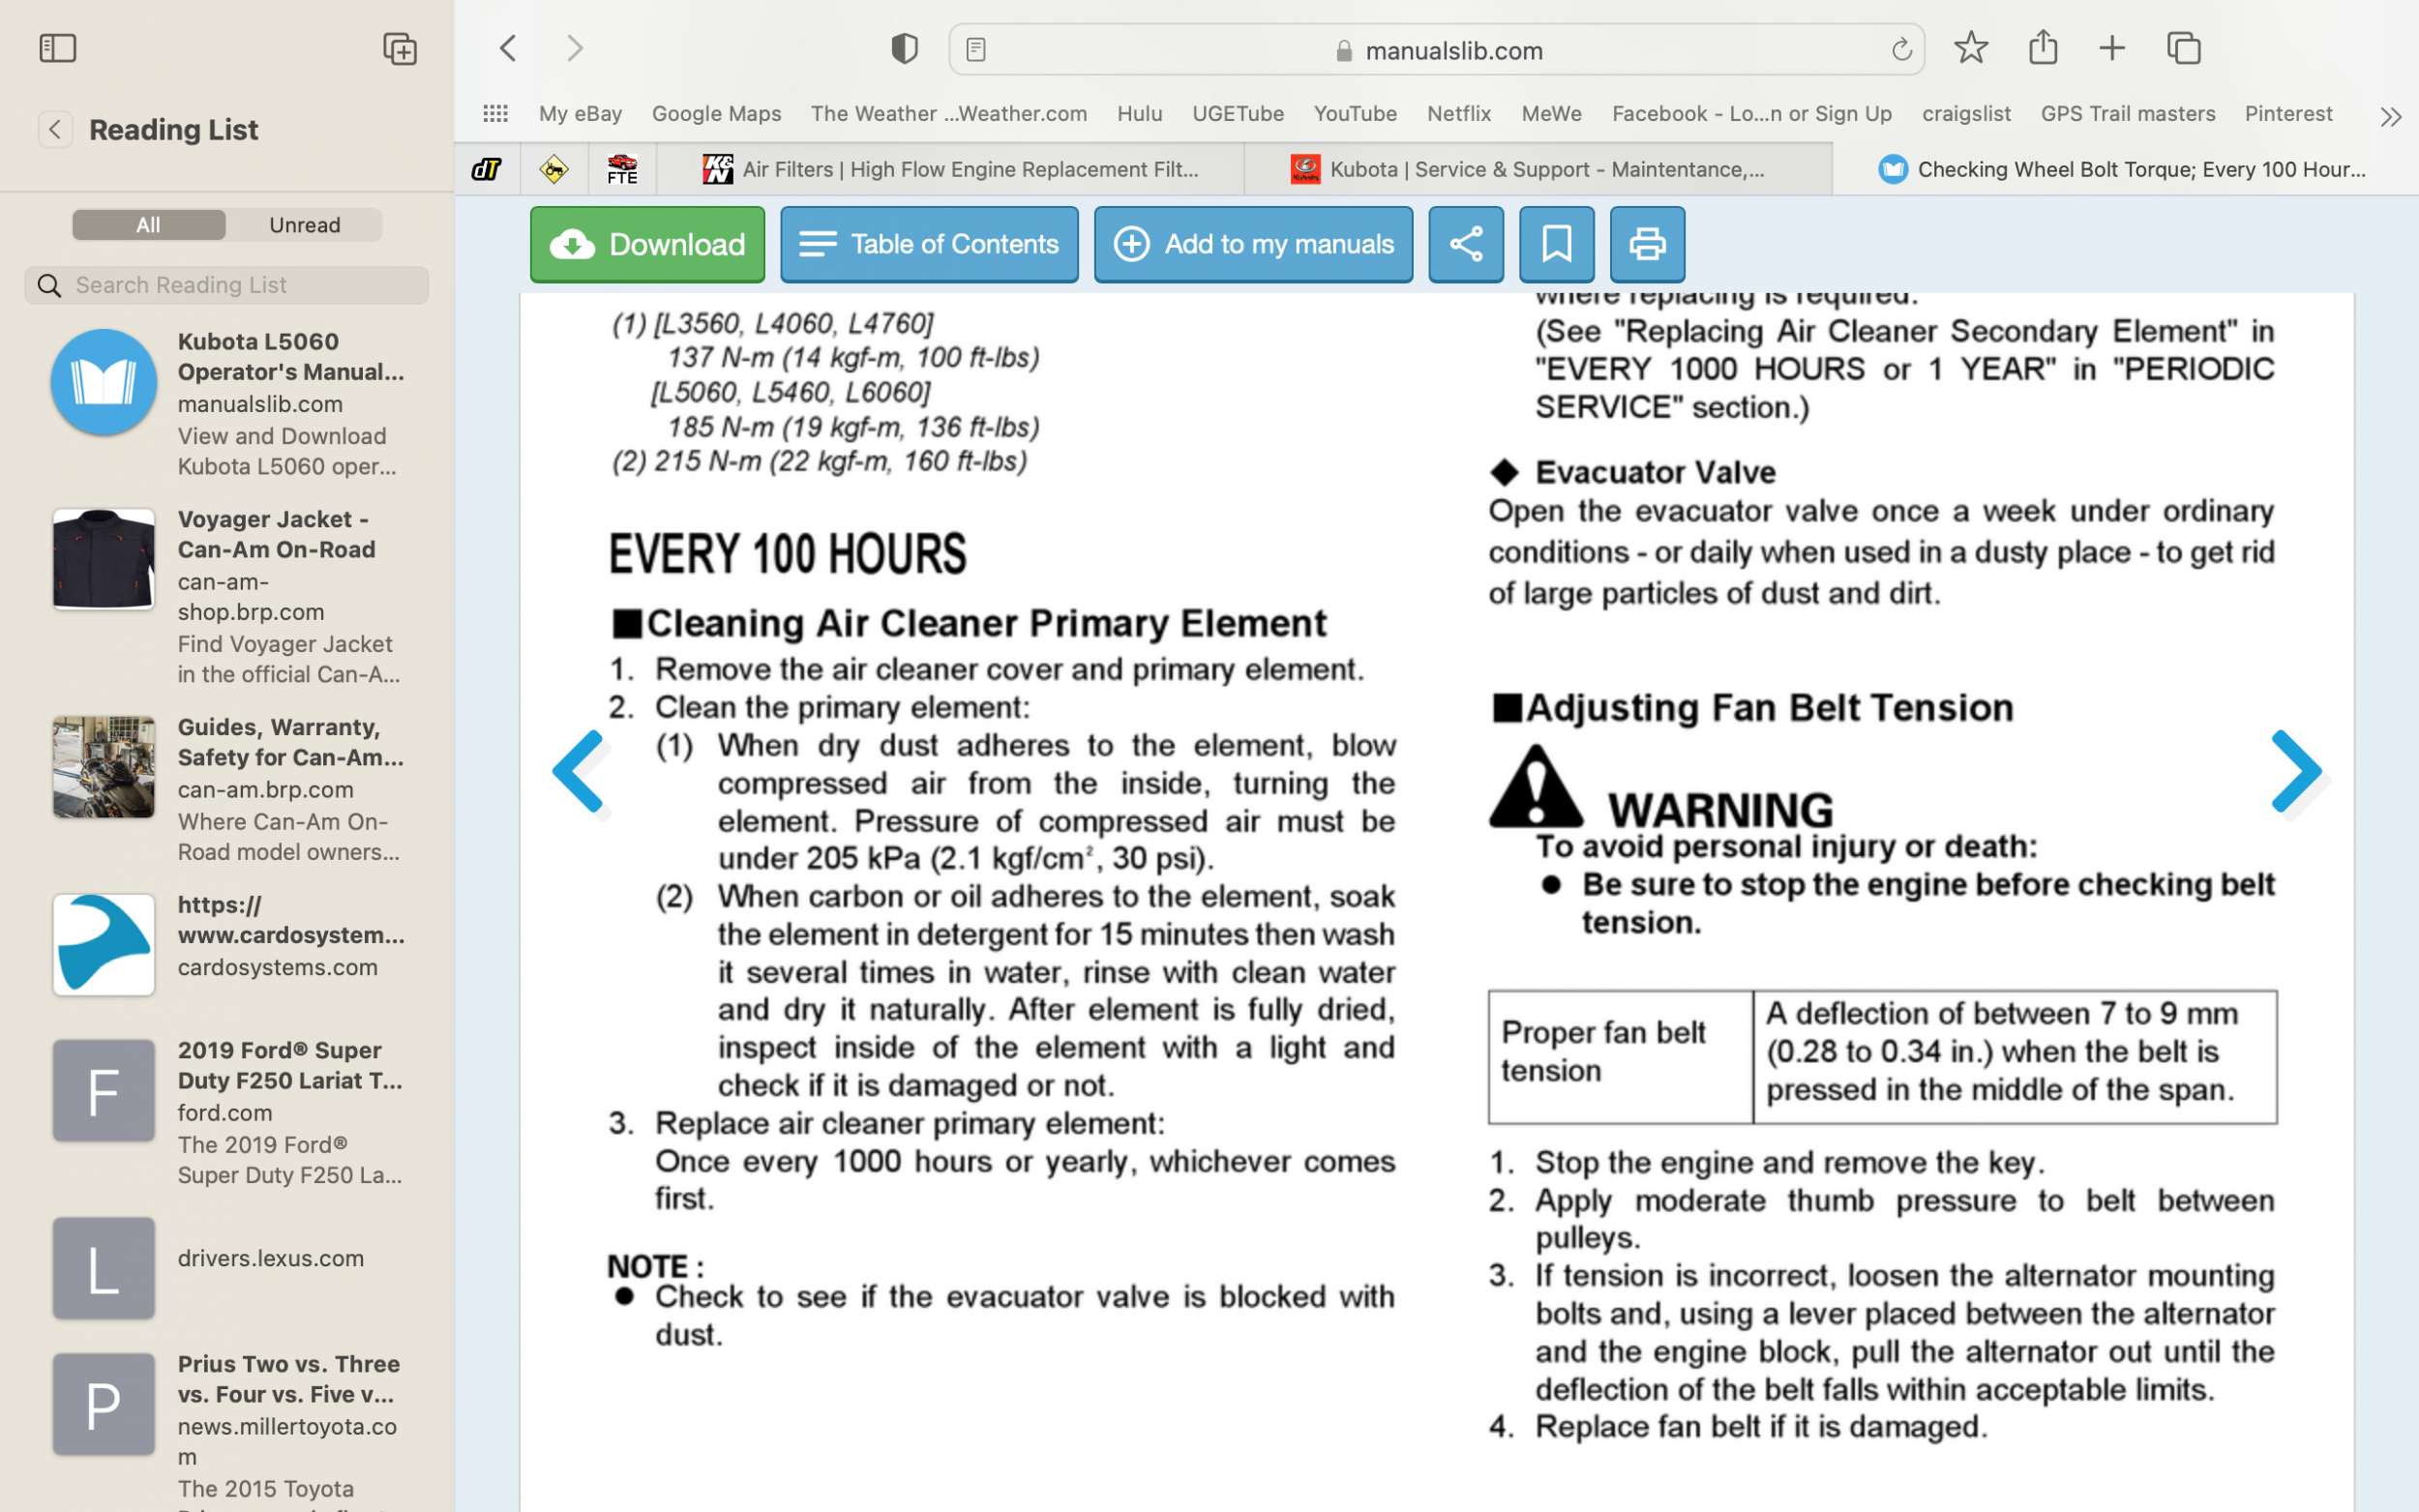Go forward to next page

(x=575, y=48)
